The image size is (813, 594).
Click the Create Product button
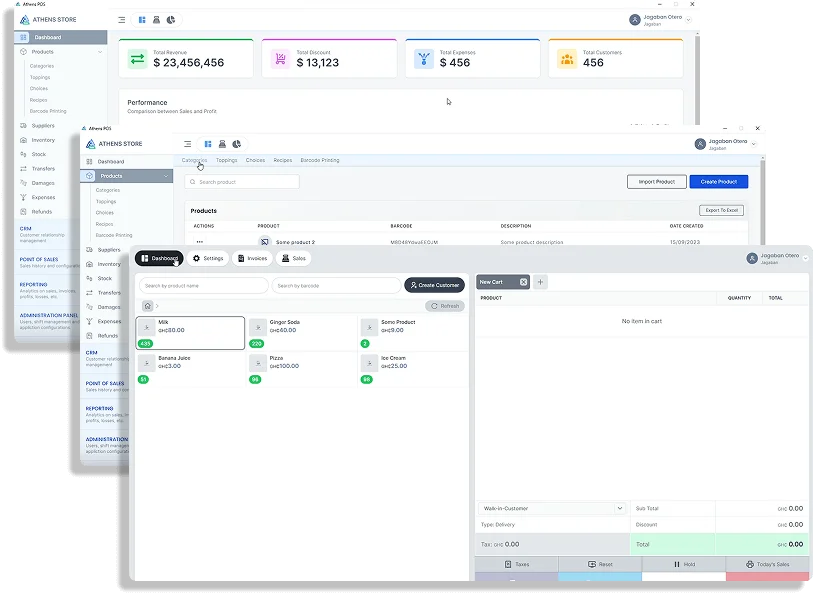718,182
